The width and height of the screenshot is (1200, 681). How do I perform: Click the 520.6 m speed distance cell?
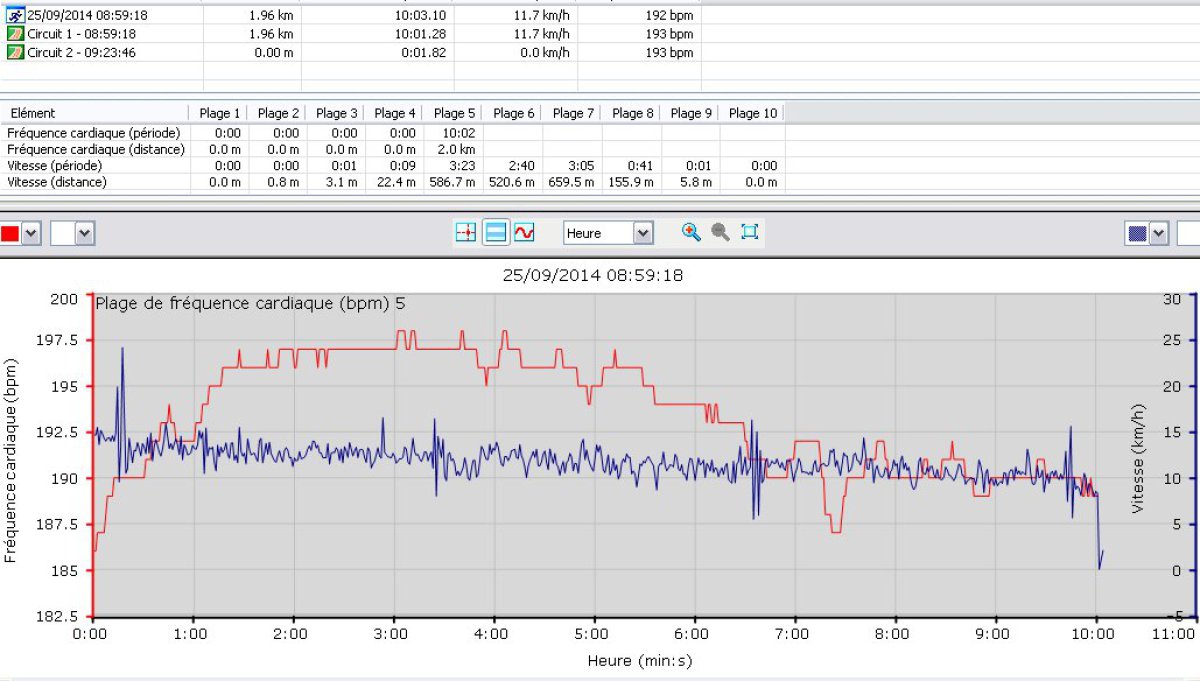click(x=512, y=182)
